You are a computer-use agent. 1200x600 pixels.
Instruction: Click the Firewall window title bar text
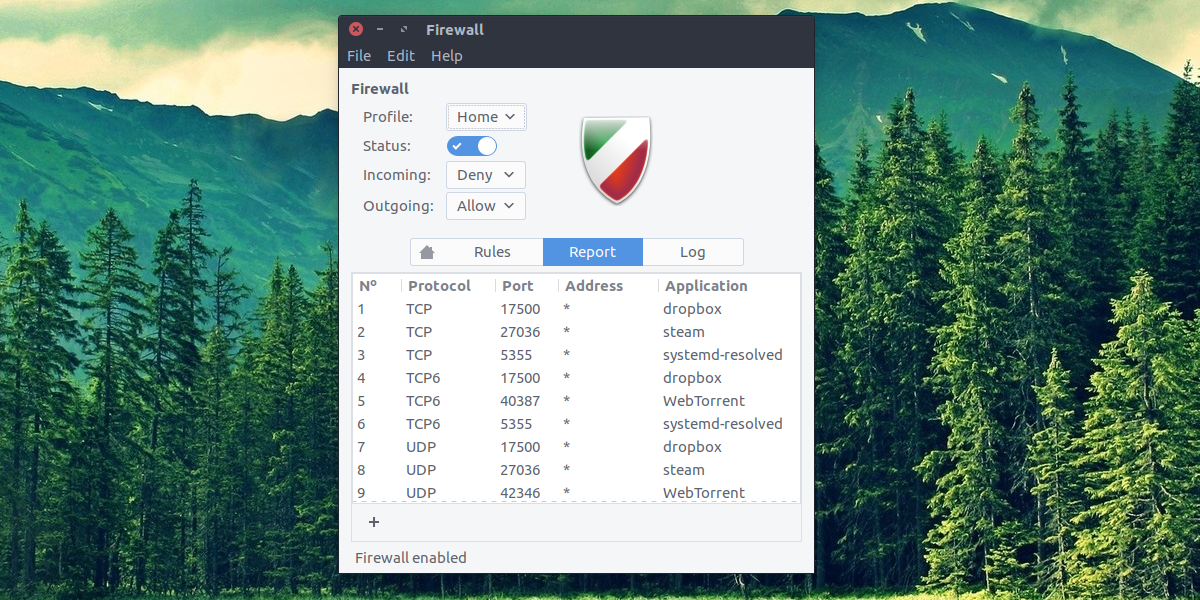pyautogui.click(x=455, y=30)
